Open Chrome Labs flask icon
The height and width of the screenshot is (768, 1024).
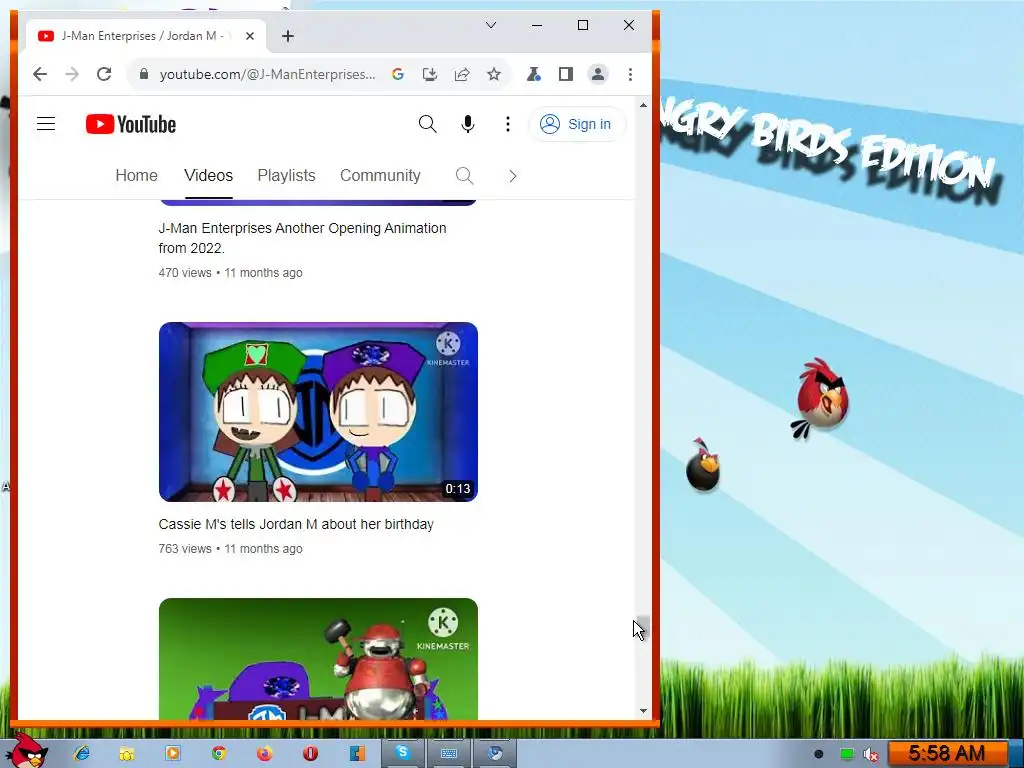click(534, 74)
